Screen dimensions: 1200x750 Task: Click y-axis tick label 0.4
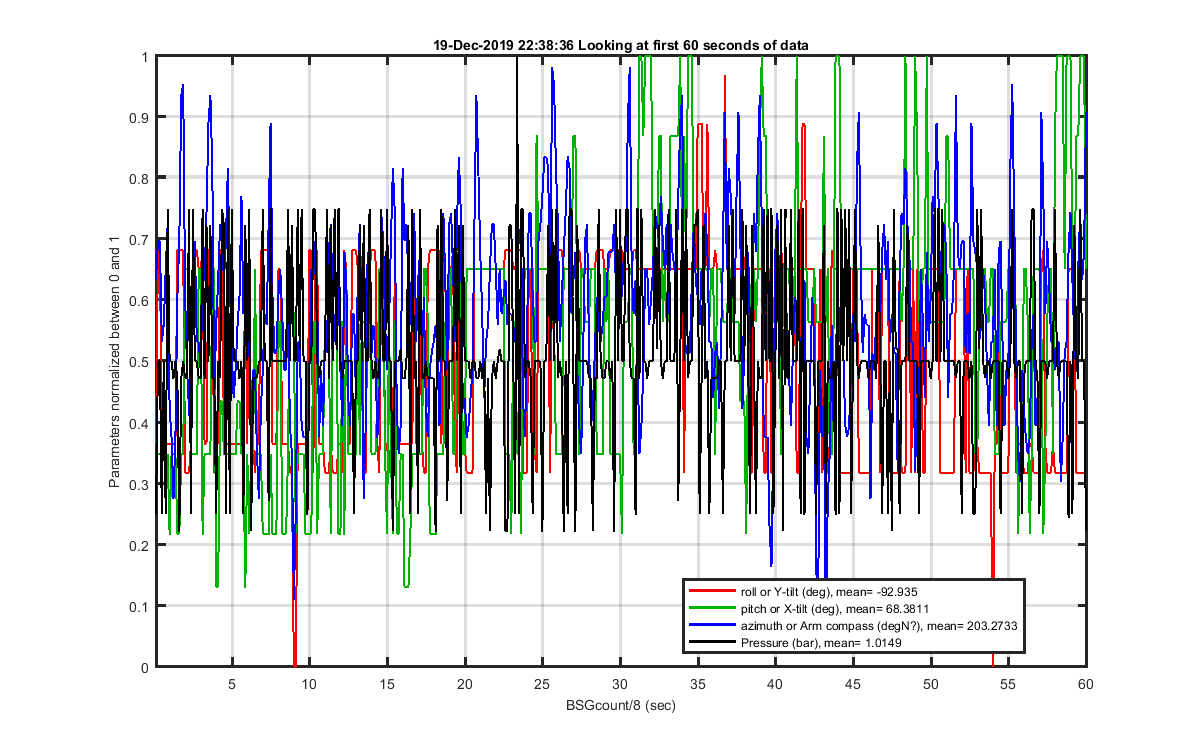tap(138, 423)
